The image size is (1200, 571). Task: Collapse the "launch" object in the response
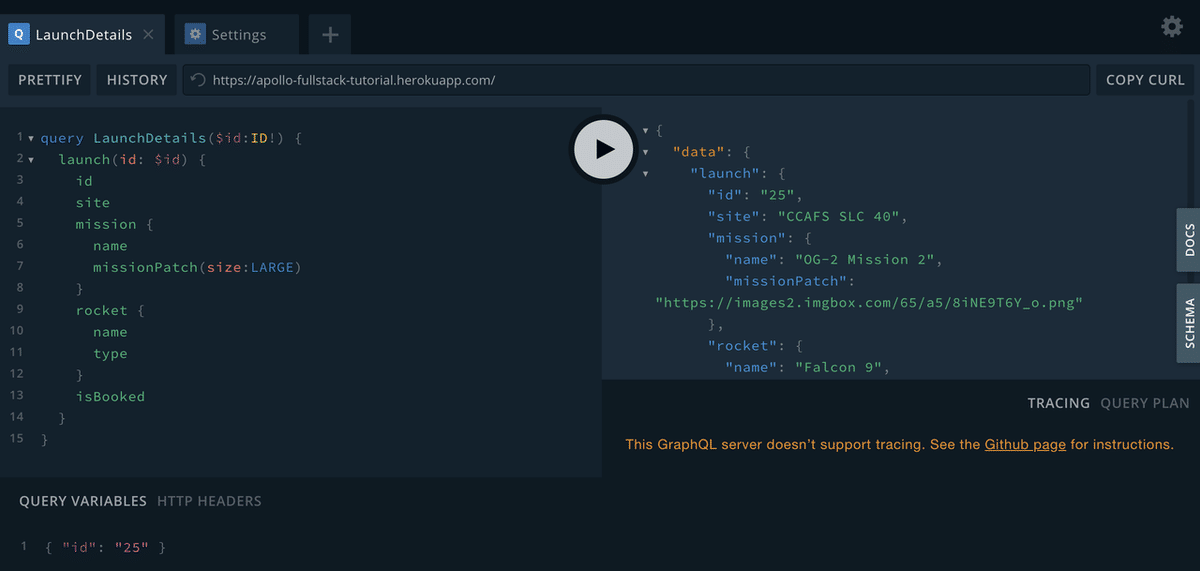[645, 174]
